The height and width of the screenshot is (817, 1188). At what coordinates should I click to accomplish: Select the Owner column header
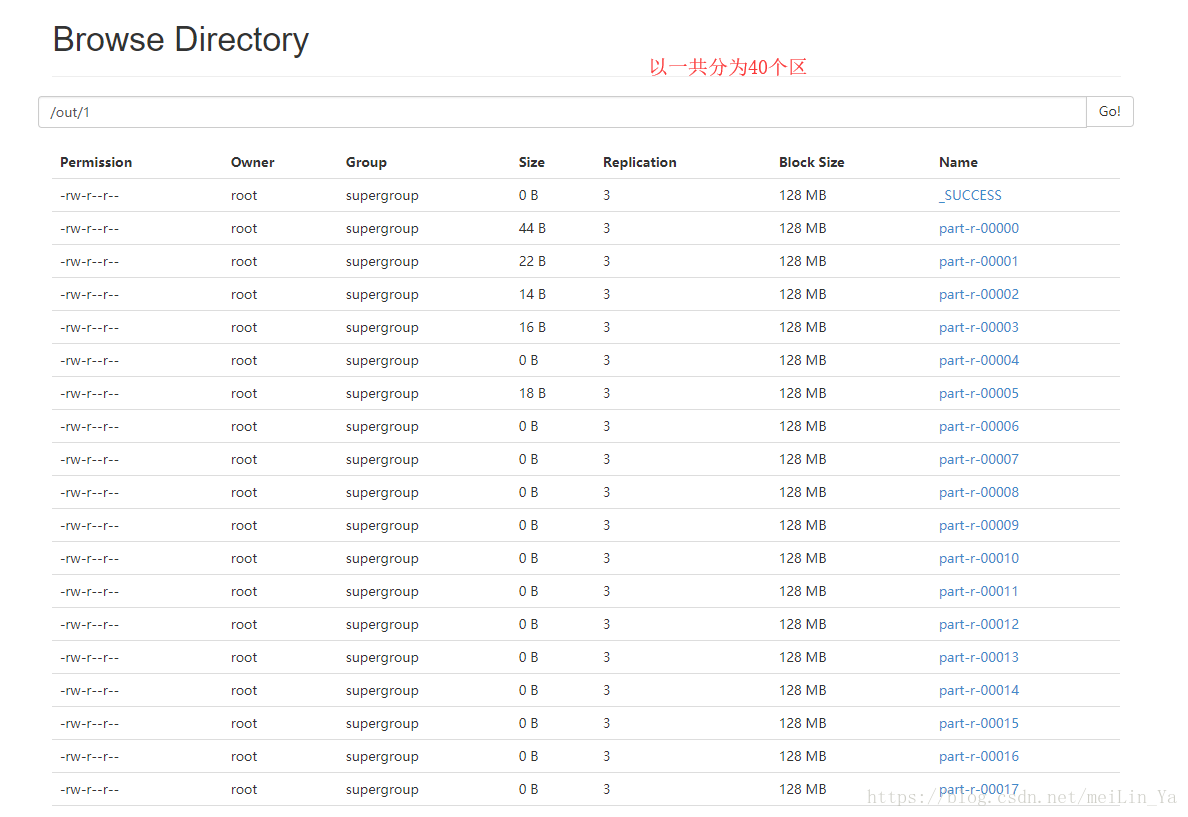tap(252, 162)
